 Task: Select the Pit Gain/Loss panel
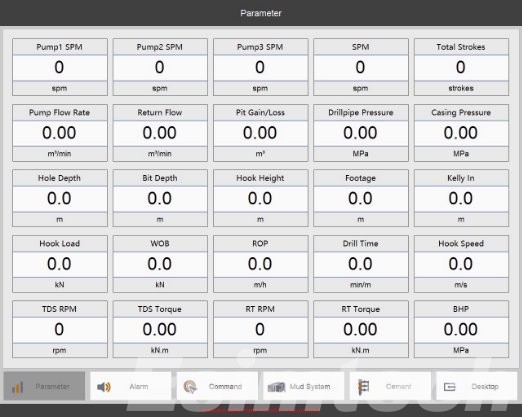(261, 133)
